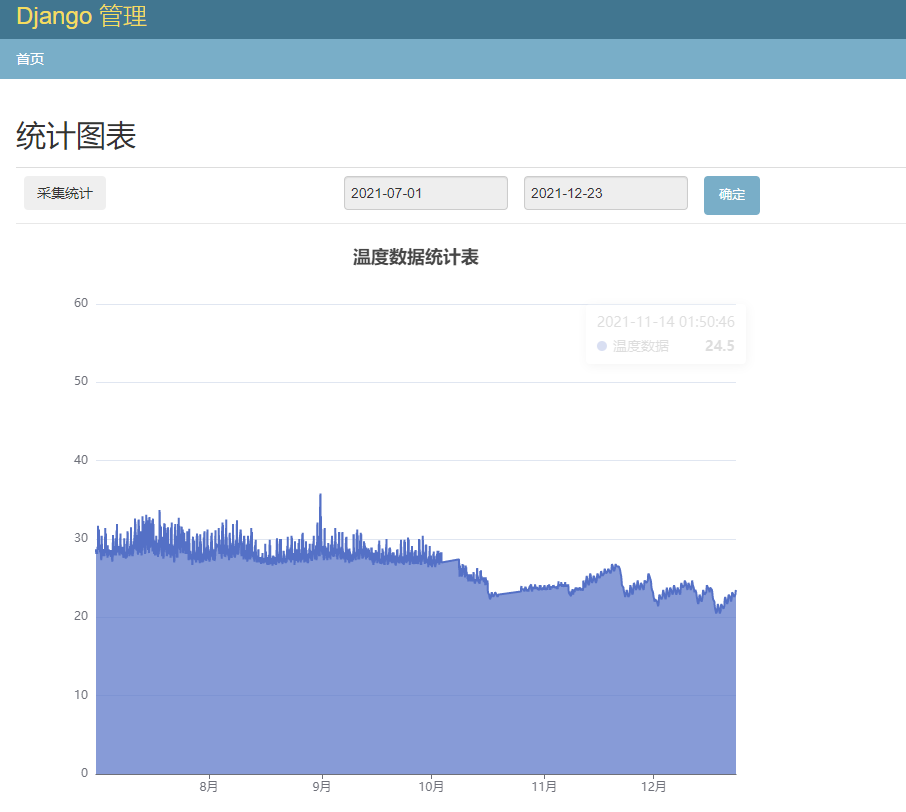
Task: Click the chart title 温度数据统计表
Action: coord(415,257)
